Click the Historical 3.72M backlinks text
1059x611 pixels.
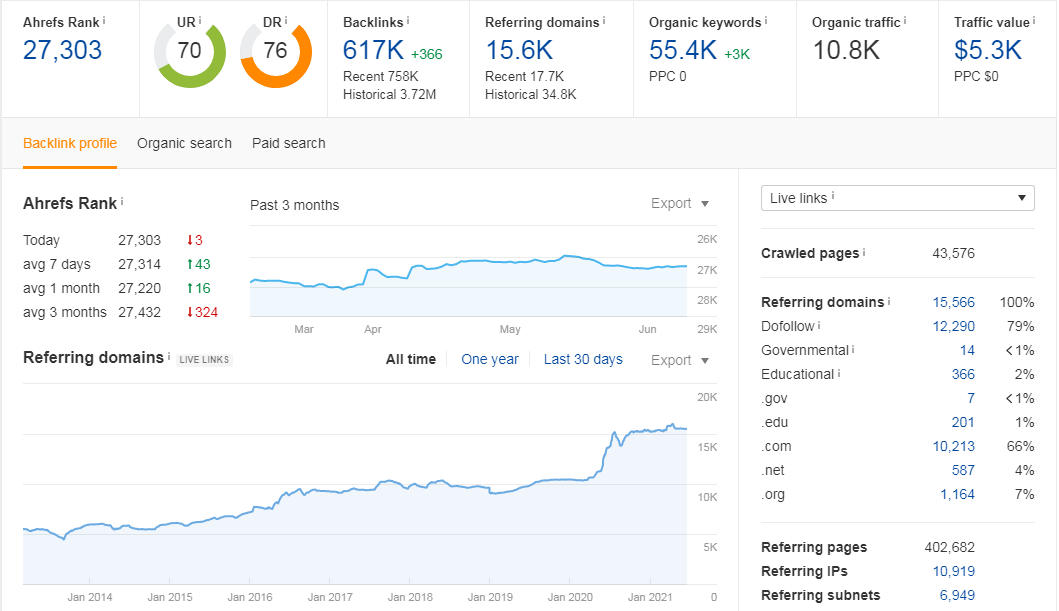point(389,95)
